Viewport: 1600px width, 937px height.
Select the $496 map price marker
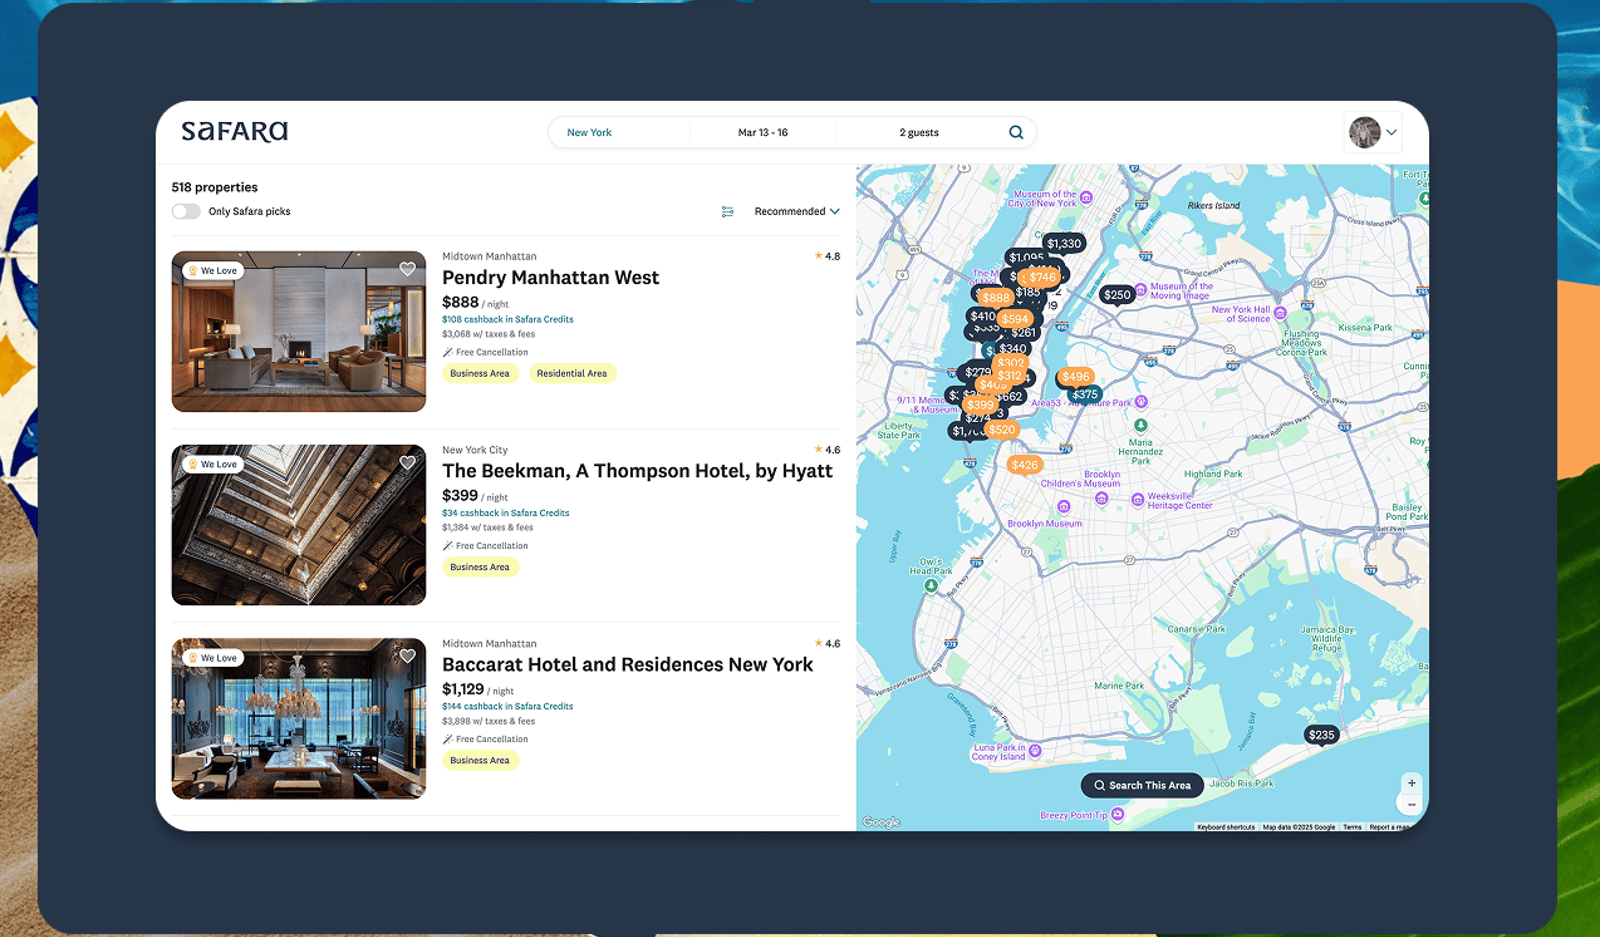tap(1076, 377)
